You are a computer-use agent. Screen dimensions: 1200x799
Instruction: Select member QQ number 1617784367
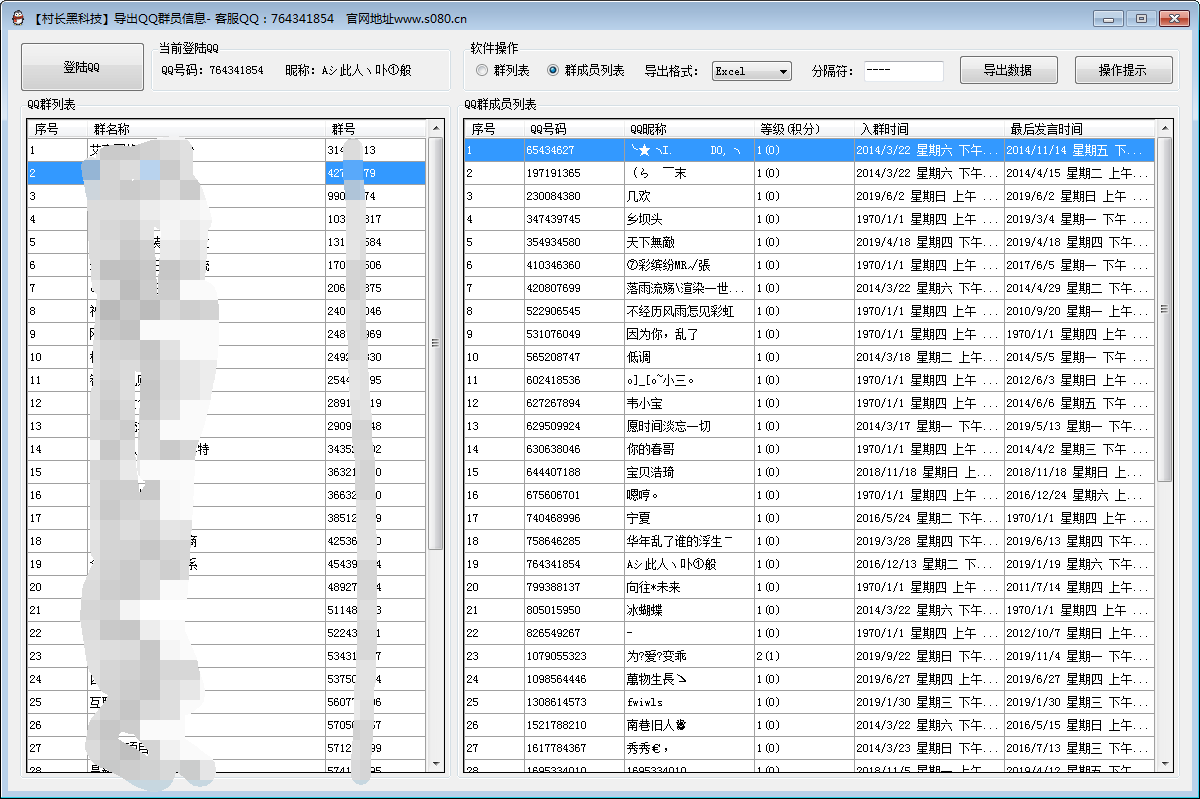tap(556, 748)
